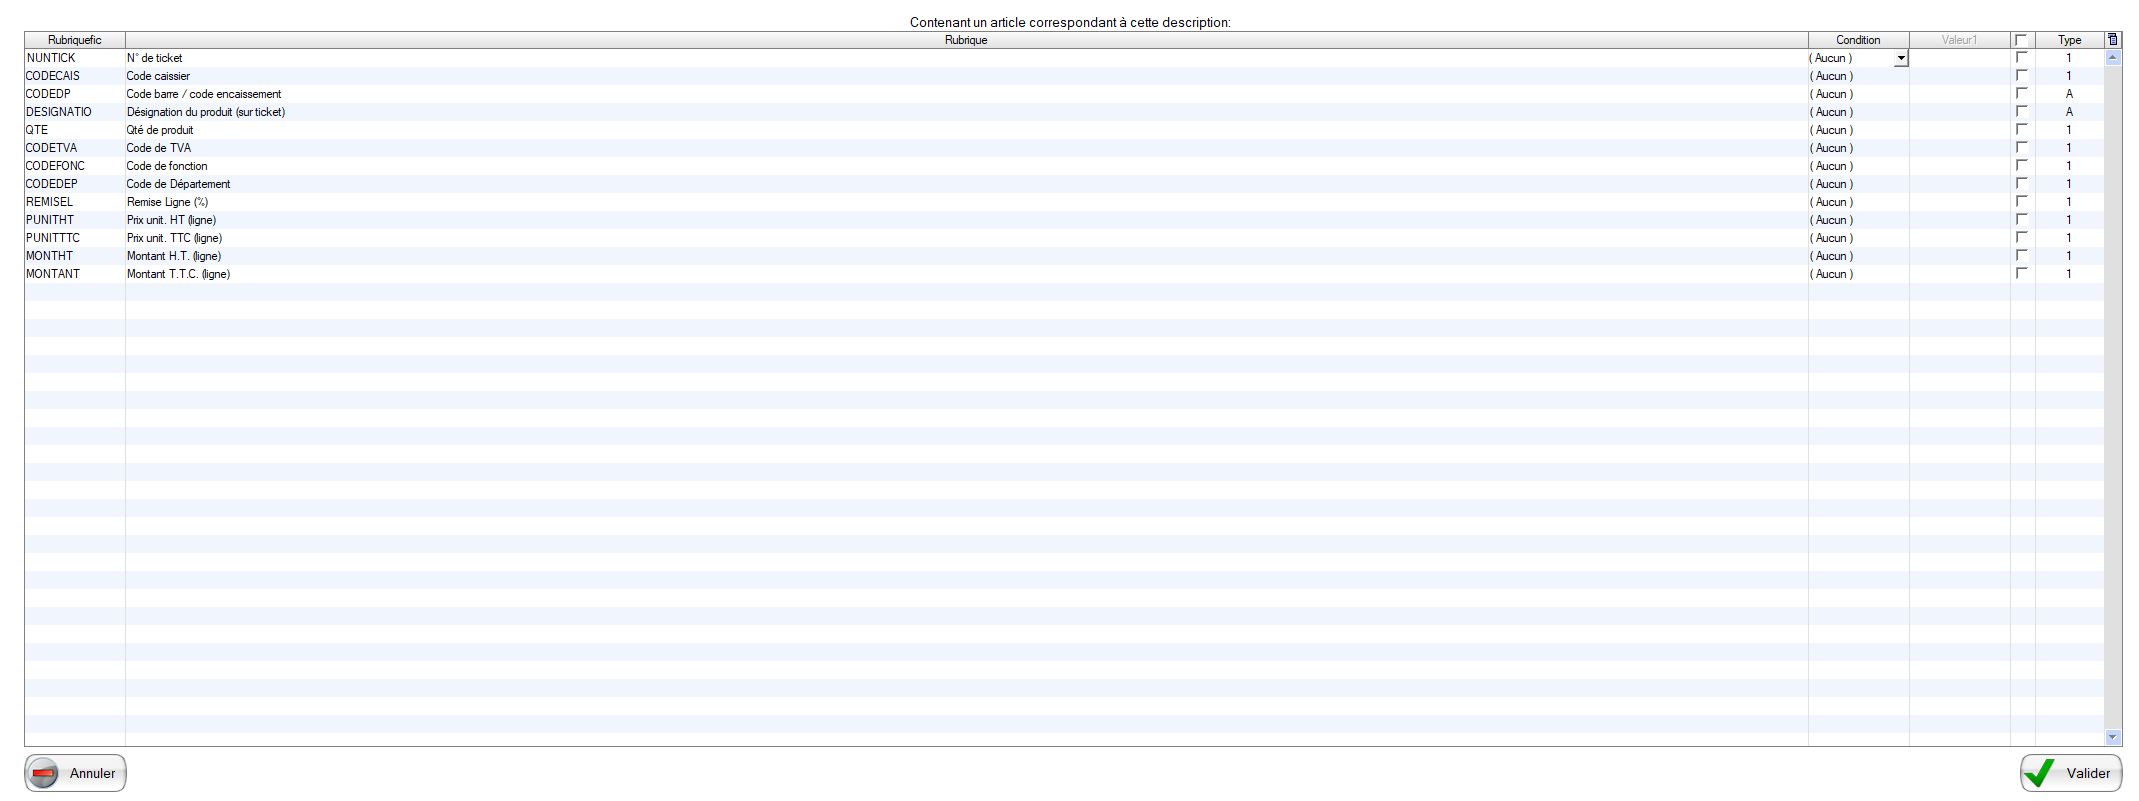Click the red minus icon on Annuler
Screen dimensions: 2139x801
click(x=45, y=773)
